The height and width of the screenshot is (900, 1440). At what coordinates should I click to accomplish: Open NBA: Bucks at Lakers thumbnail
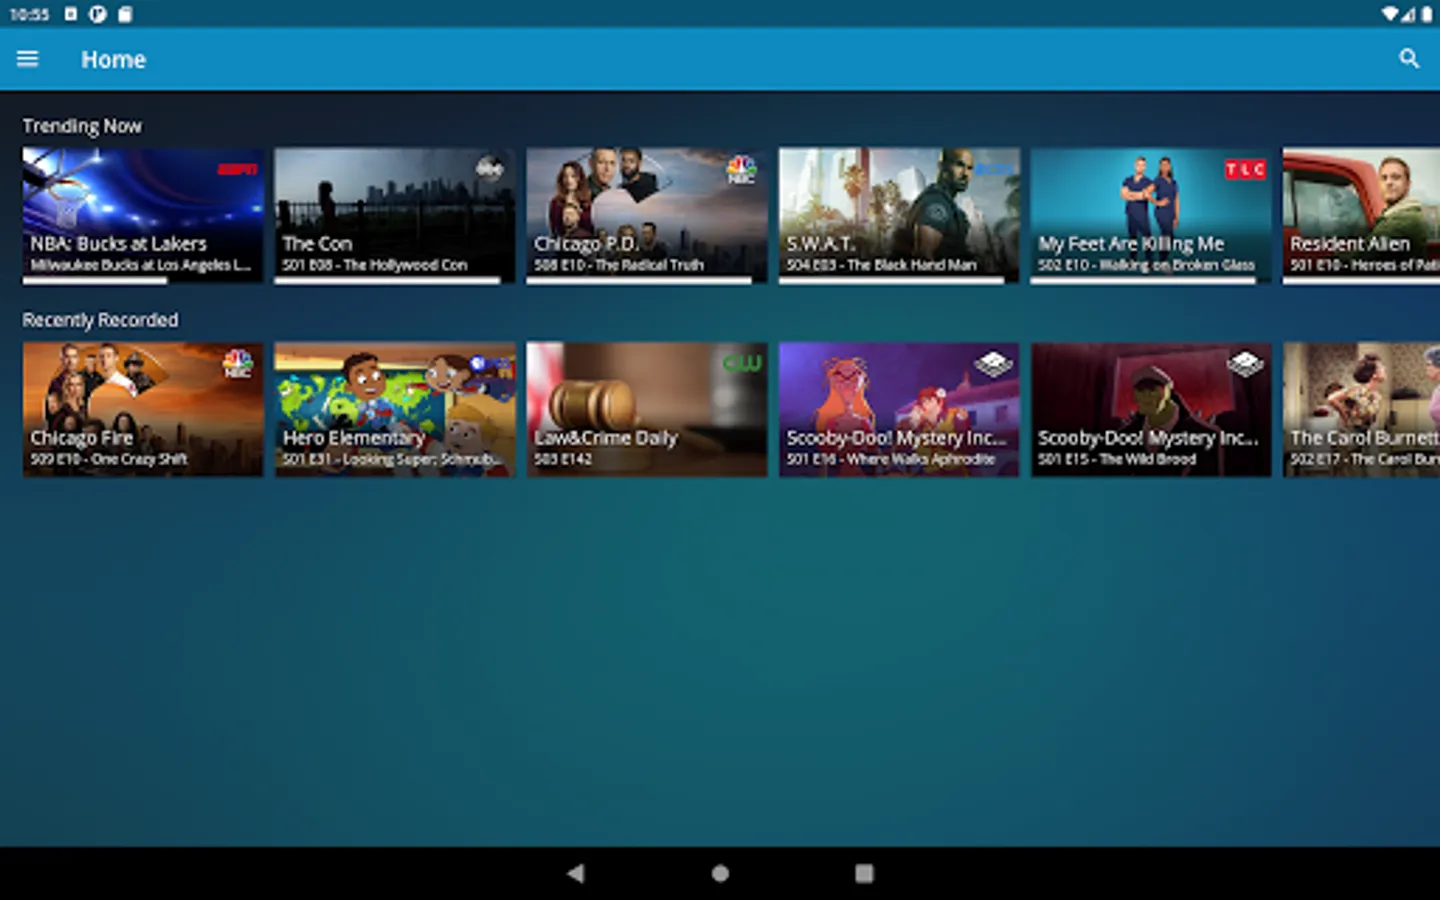pos(143,214)
